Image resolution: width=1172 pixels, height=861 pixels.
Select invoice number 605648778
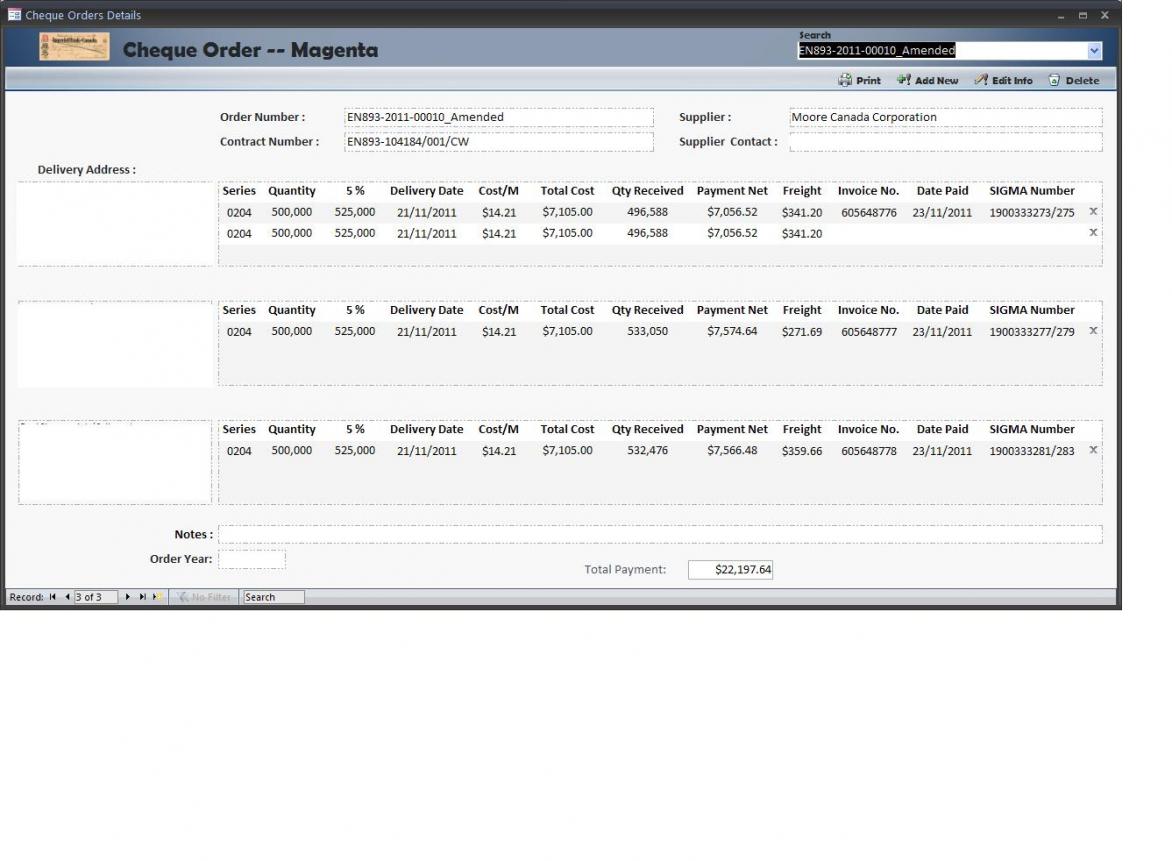pos(869,451)
